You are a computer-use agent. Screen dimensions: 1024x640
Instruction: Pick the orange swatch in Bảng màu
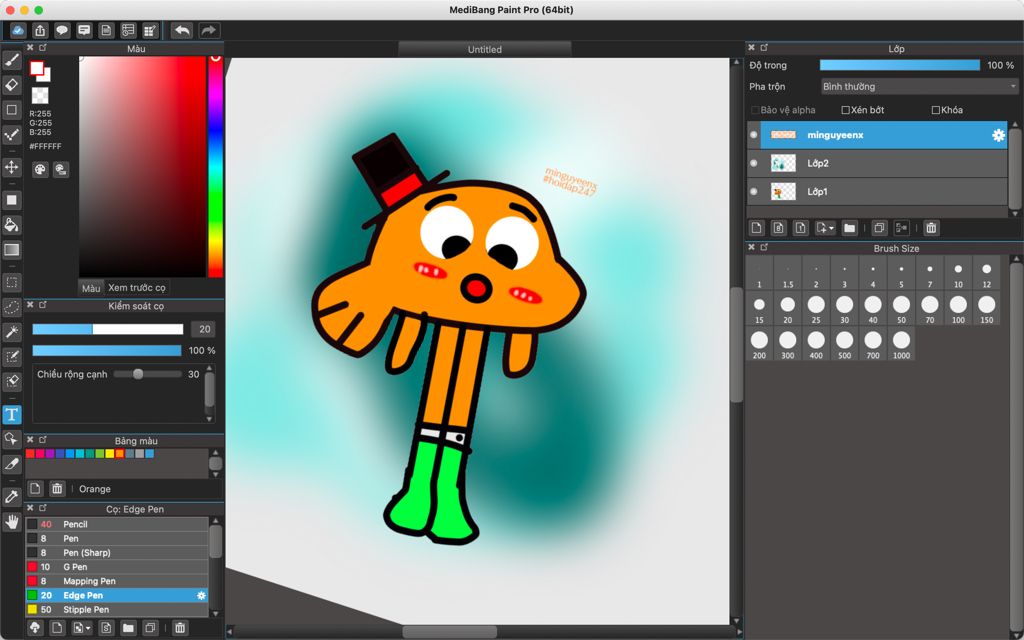coord(120,453)
